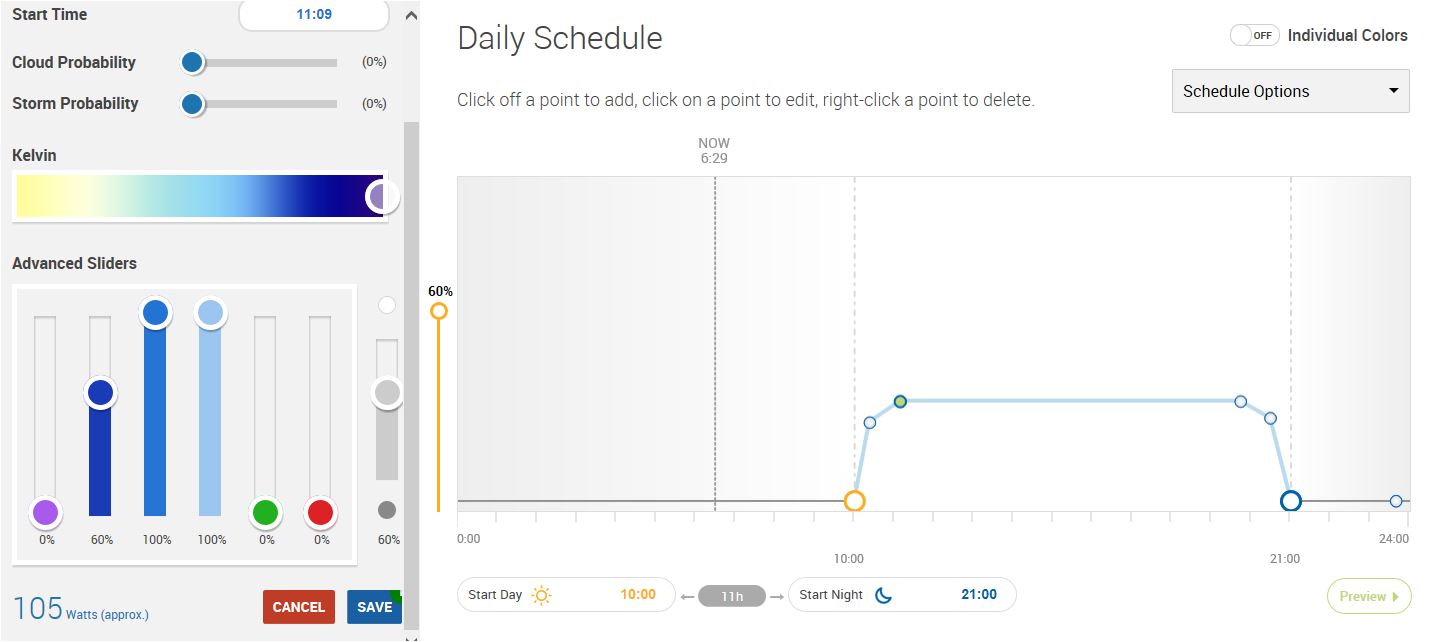The height and width of the screenshot is (642, 1429).
Task: Click the CANCEL button
Action: coord(298,607)
